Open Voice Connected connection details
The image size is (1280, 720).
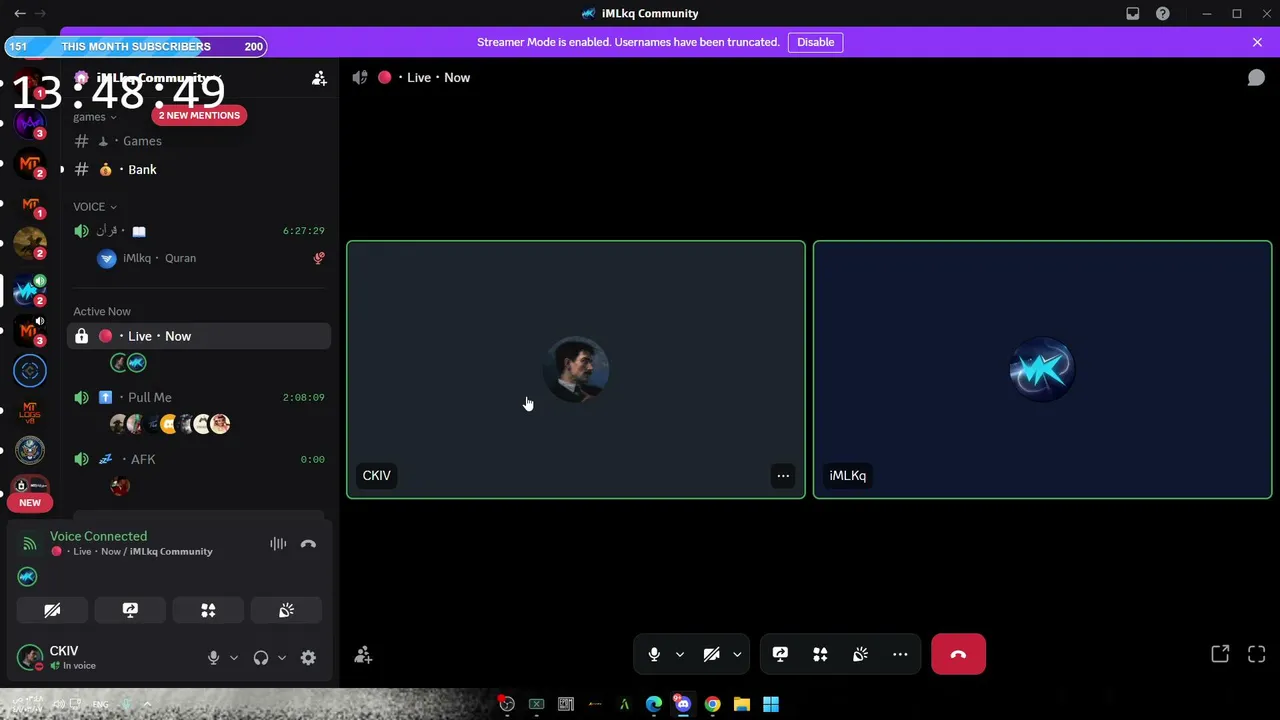98,536
